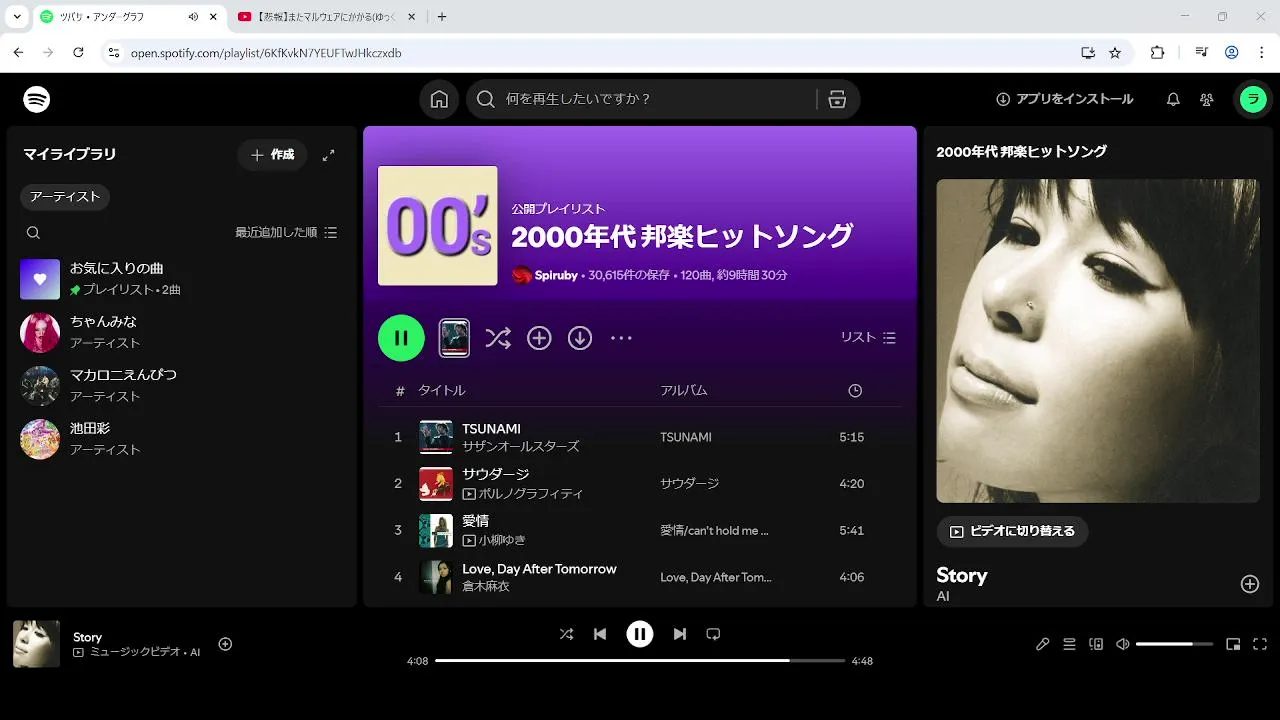
Task: Expand My Library to full view
Action: (x=328, y=155)
